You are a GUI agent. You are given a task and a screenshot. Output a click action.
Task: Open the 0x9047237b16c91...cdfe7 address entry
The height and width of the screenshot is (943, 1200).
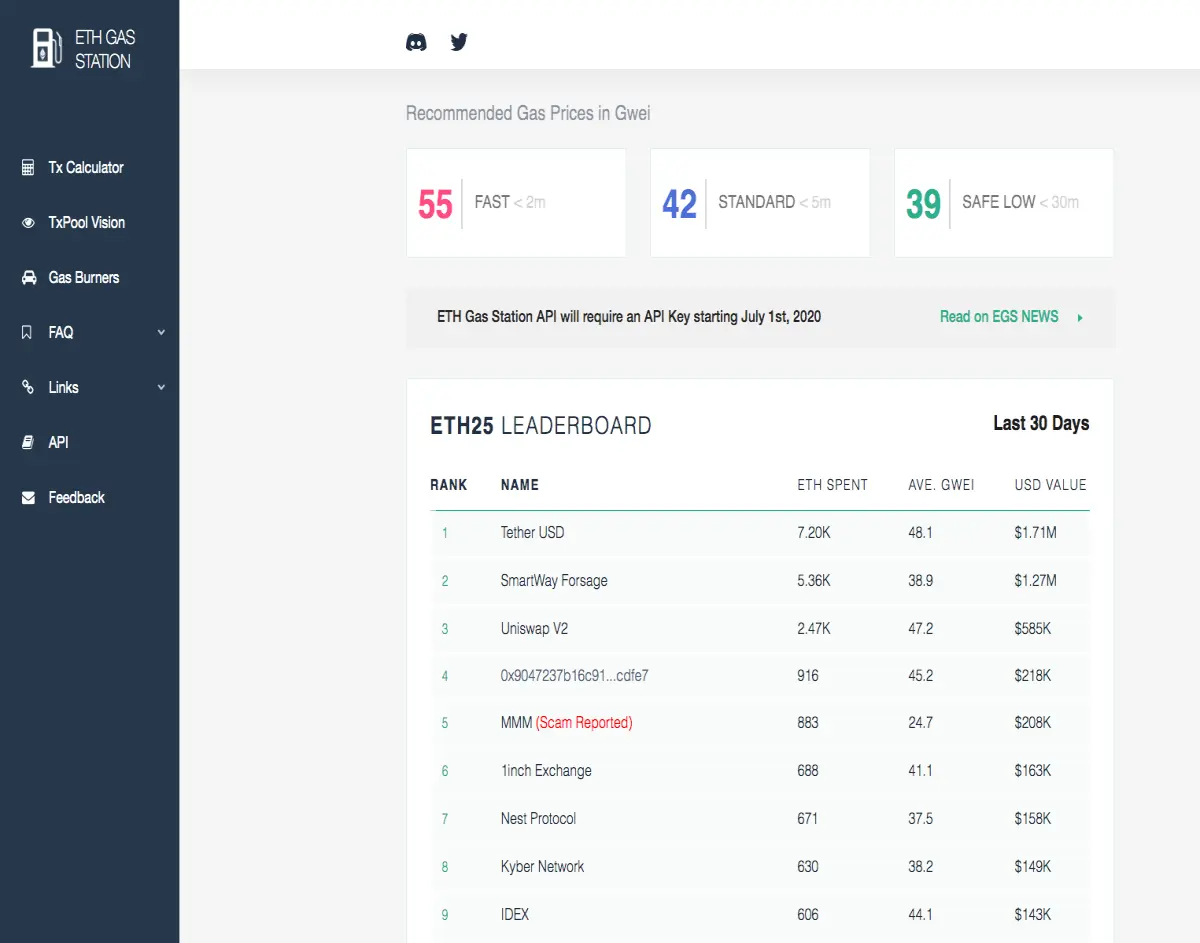[x=575, y=676]
